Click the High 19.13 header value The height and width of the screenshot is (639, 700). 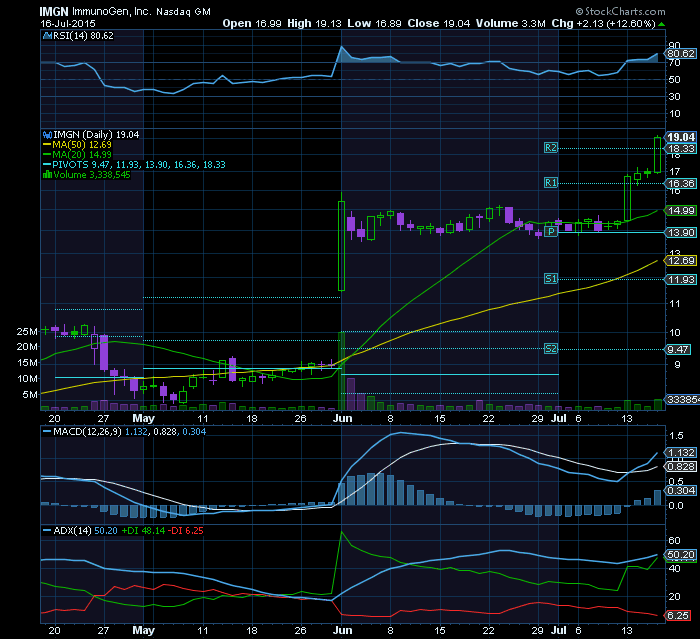click(314, 24)
